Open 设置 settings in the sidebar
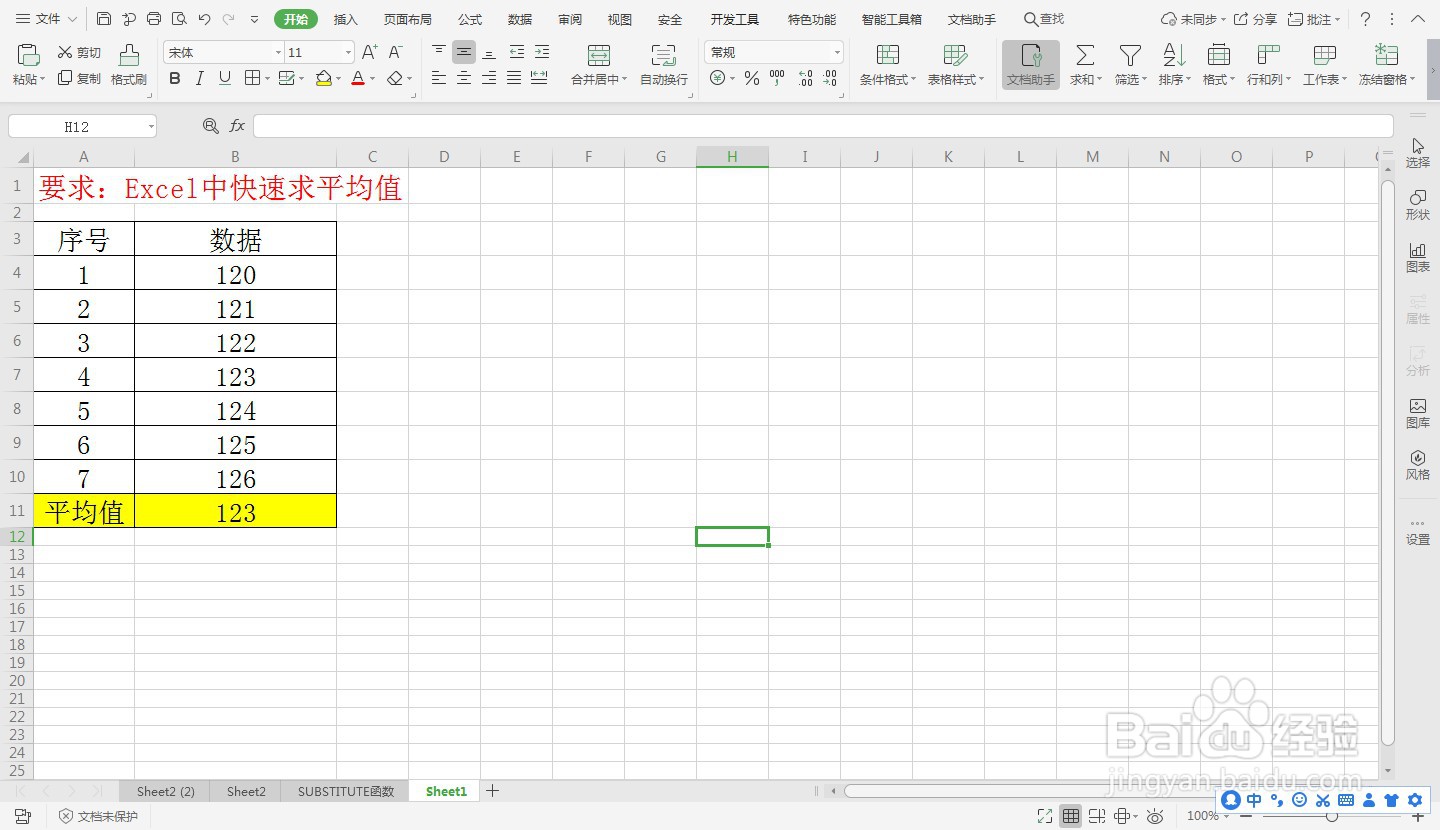 coord(1418,531)
